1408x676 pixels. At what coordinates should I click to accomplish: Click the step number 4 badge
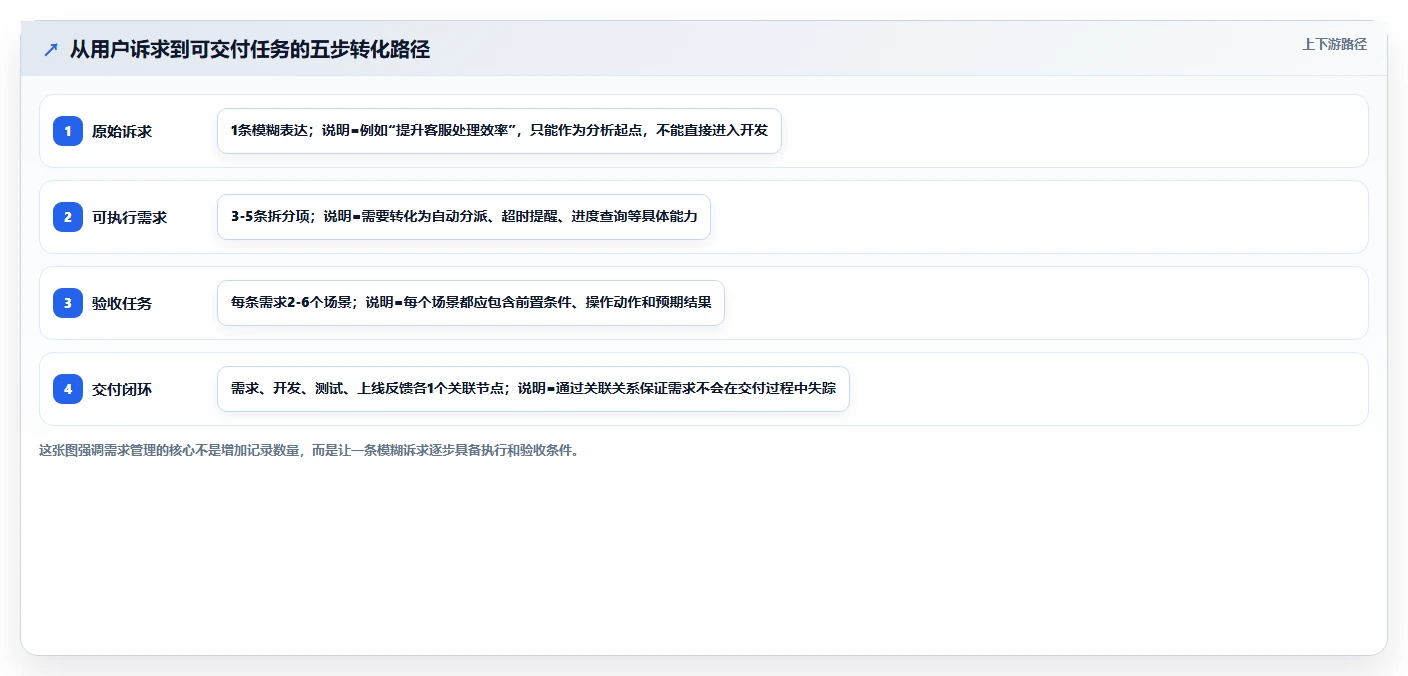click(x=68, y=389)
